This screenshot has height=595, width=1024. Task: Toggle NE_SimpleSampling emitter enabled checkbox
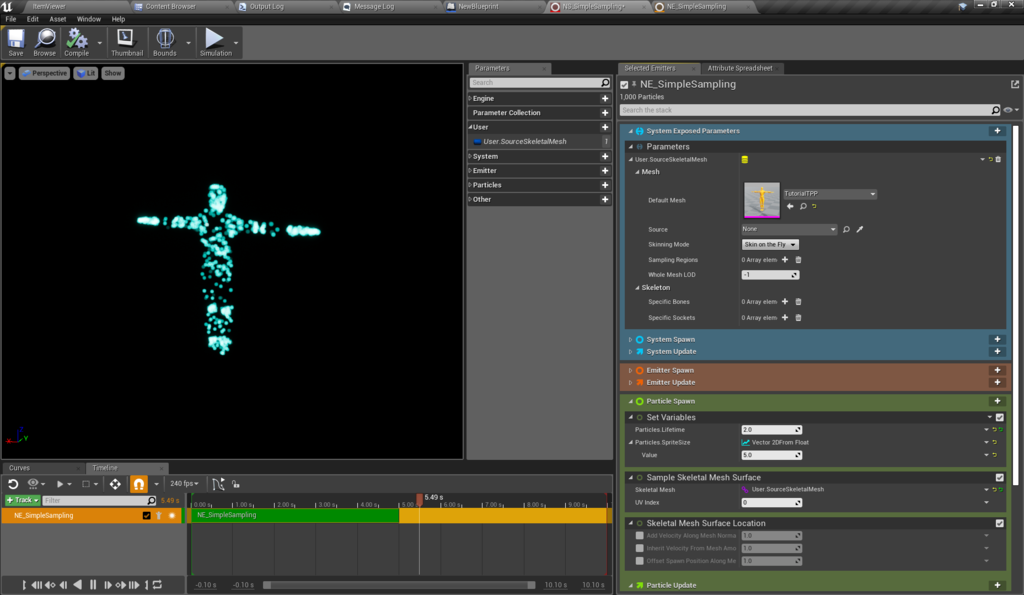(624, 85)
